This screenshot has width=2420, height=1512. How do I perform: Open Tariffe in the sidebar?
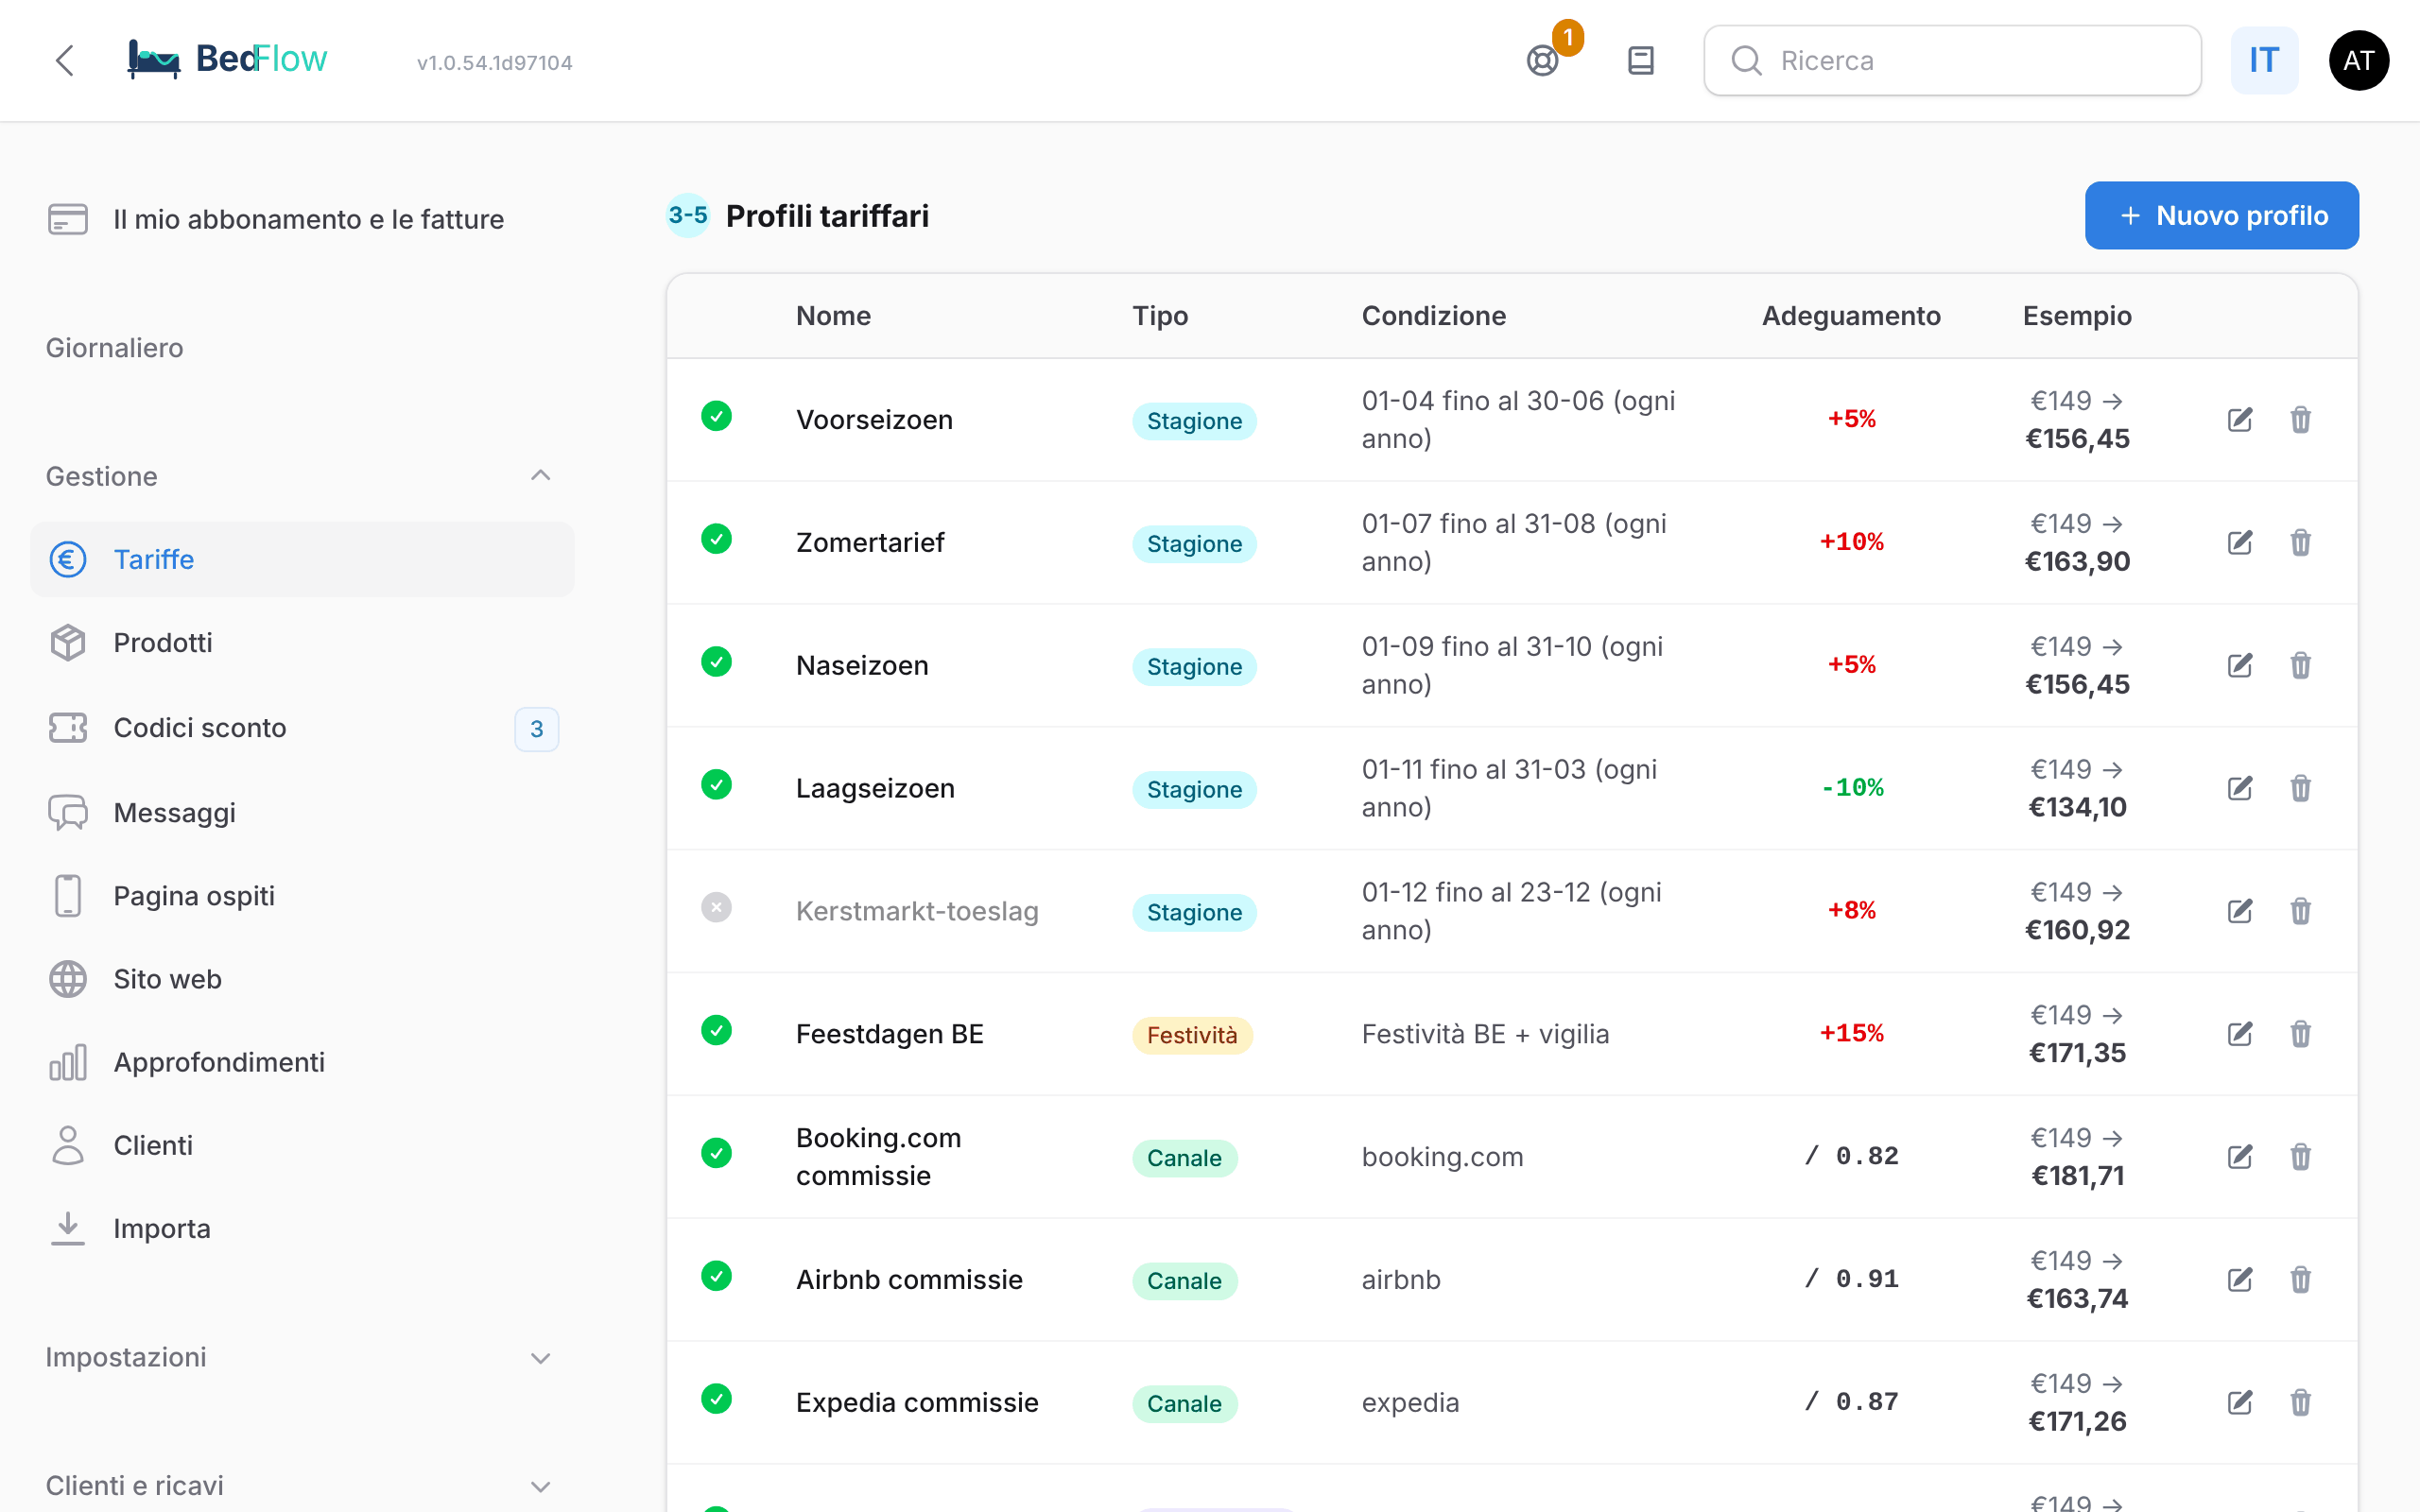pos(302,559)
